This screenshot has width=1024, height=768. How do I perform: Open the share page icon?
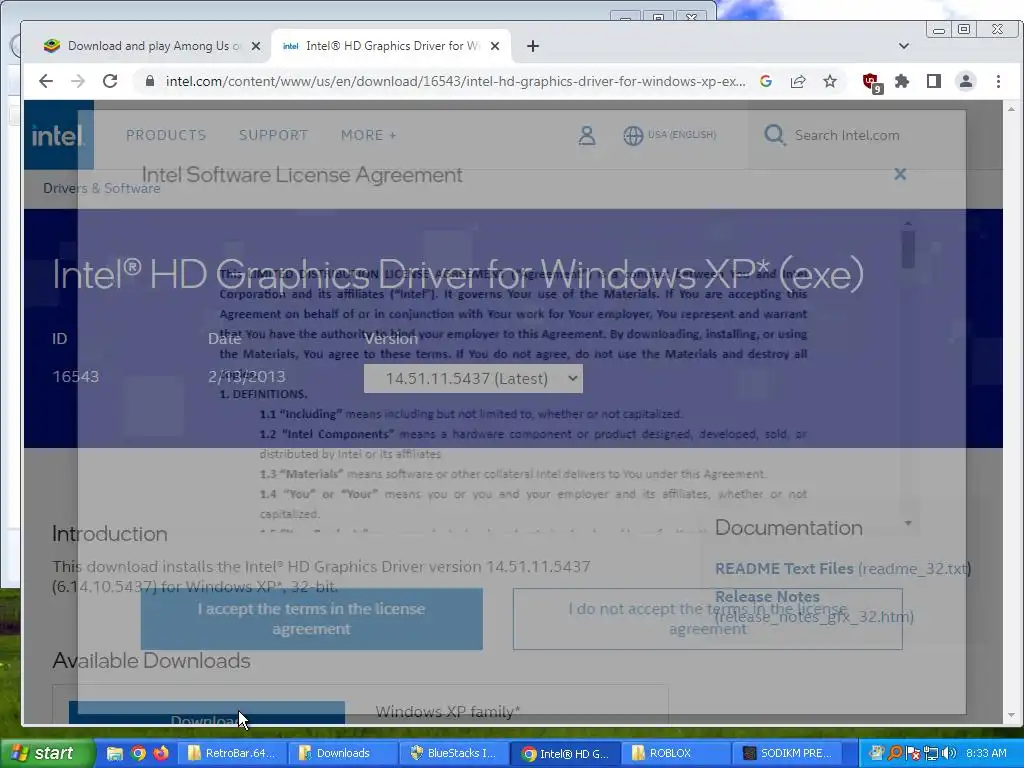pos(797,81)
